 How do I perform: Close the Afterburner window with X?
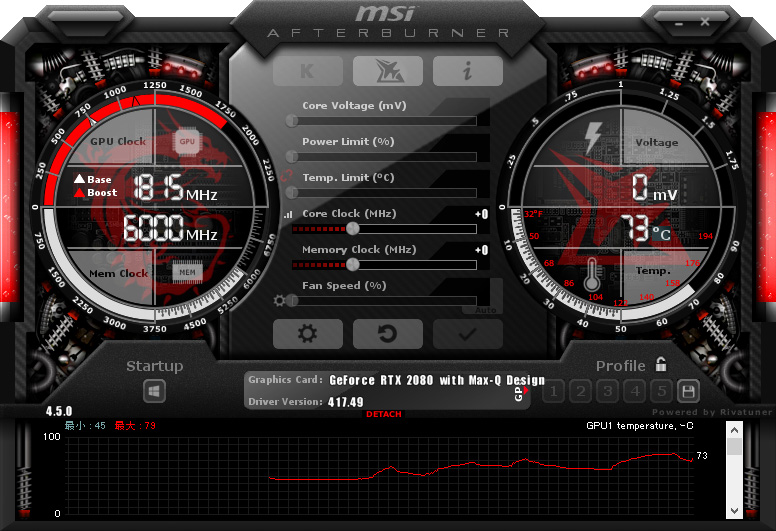705,22
